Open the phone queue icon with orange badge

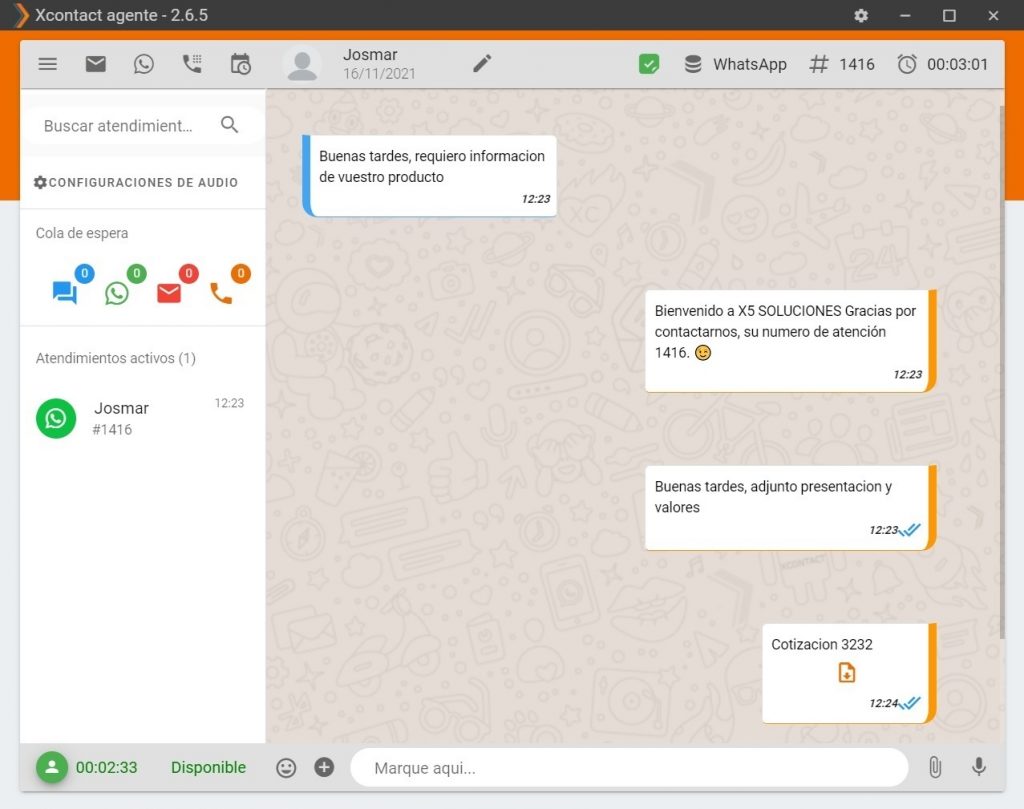pos(221,293)
